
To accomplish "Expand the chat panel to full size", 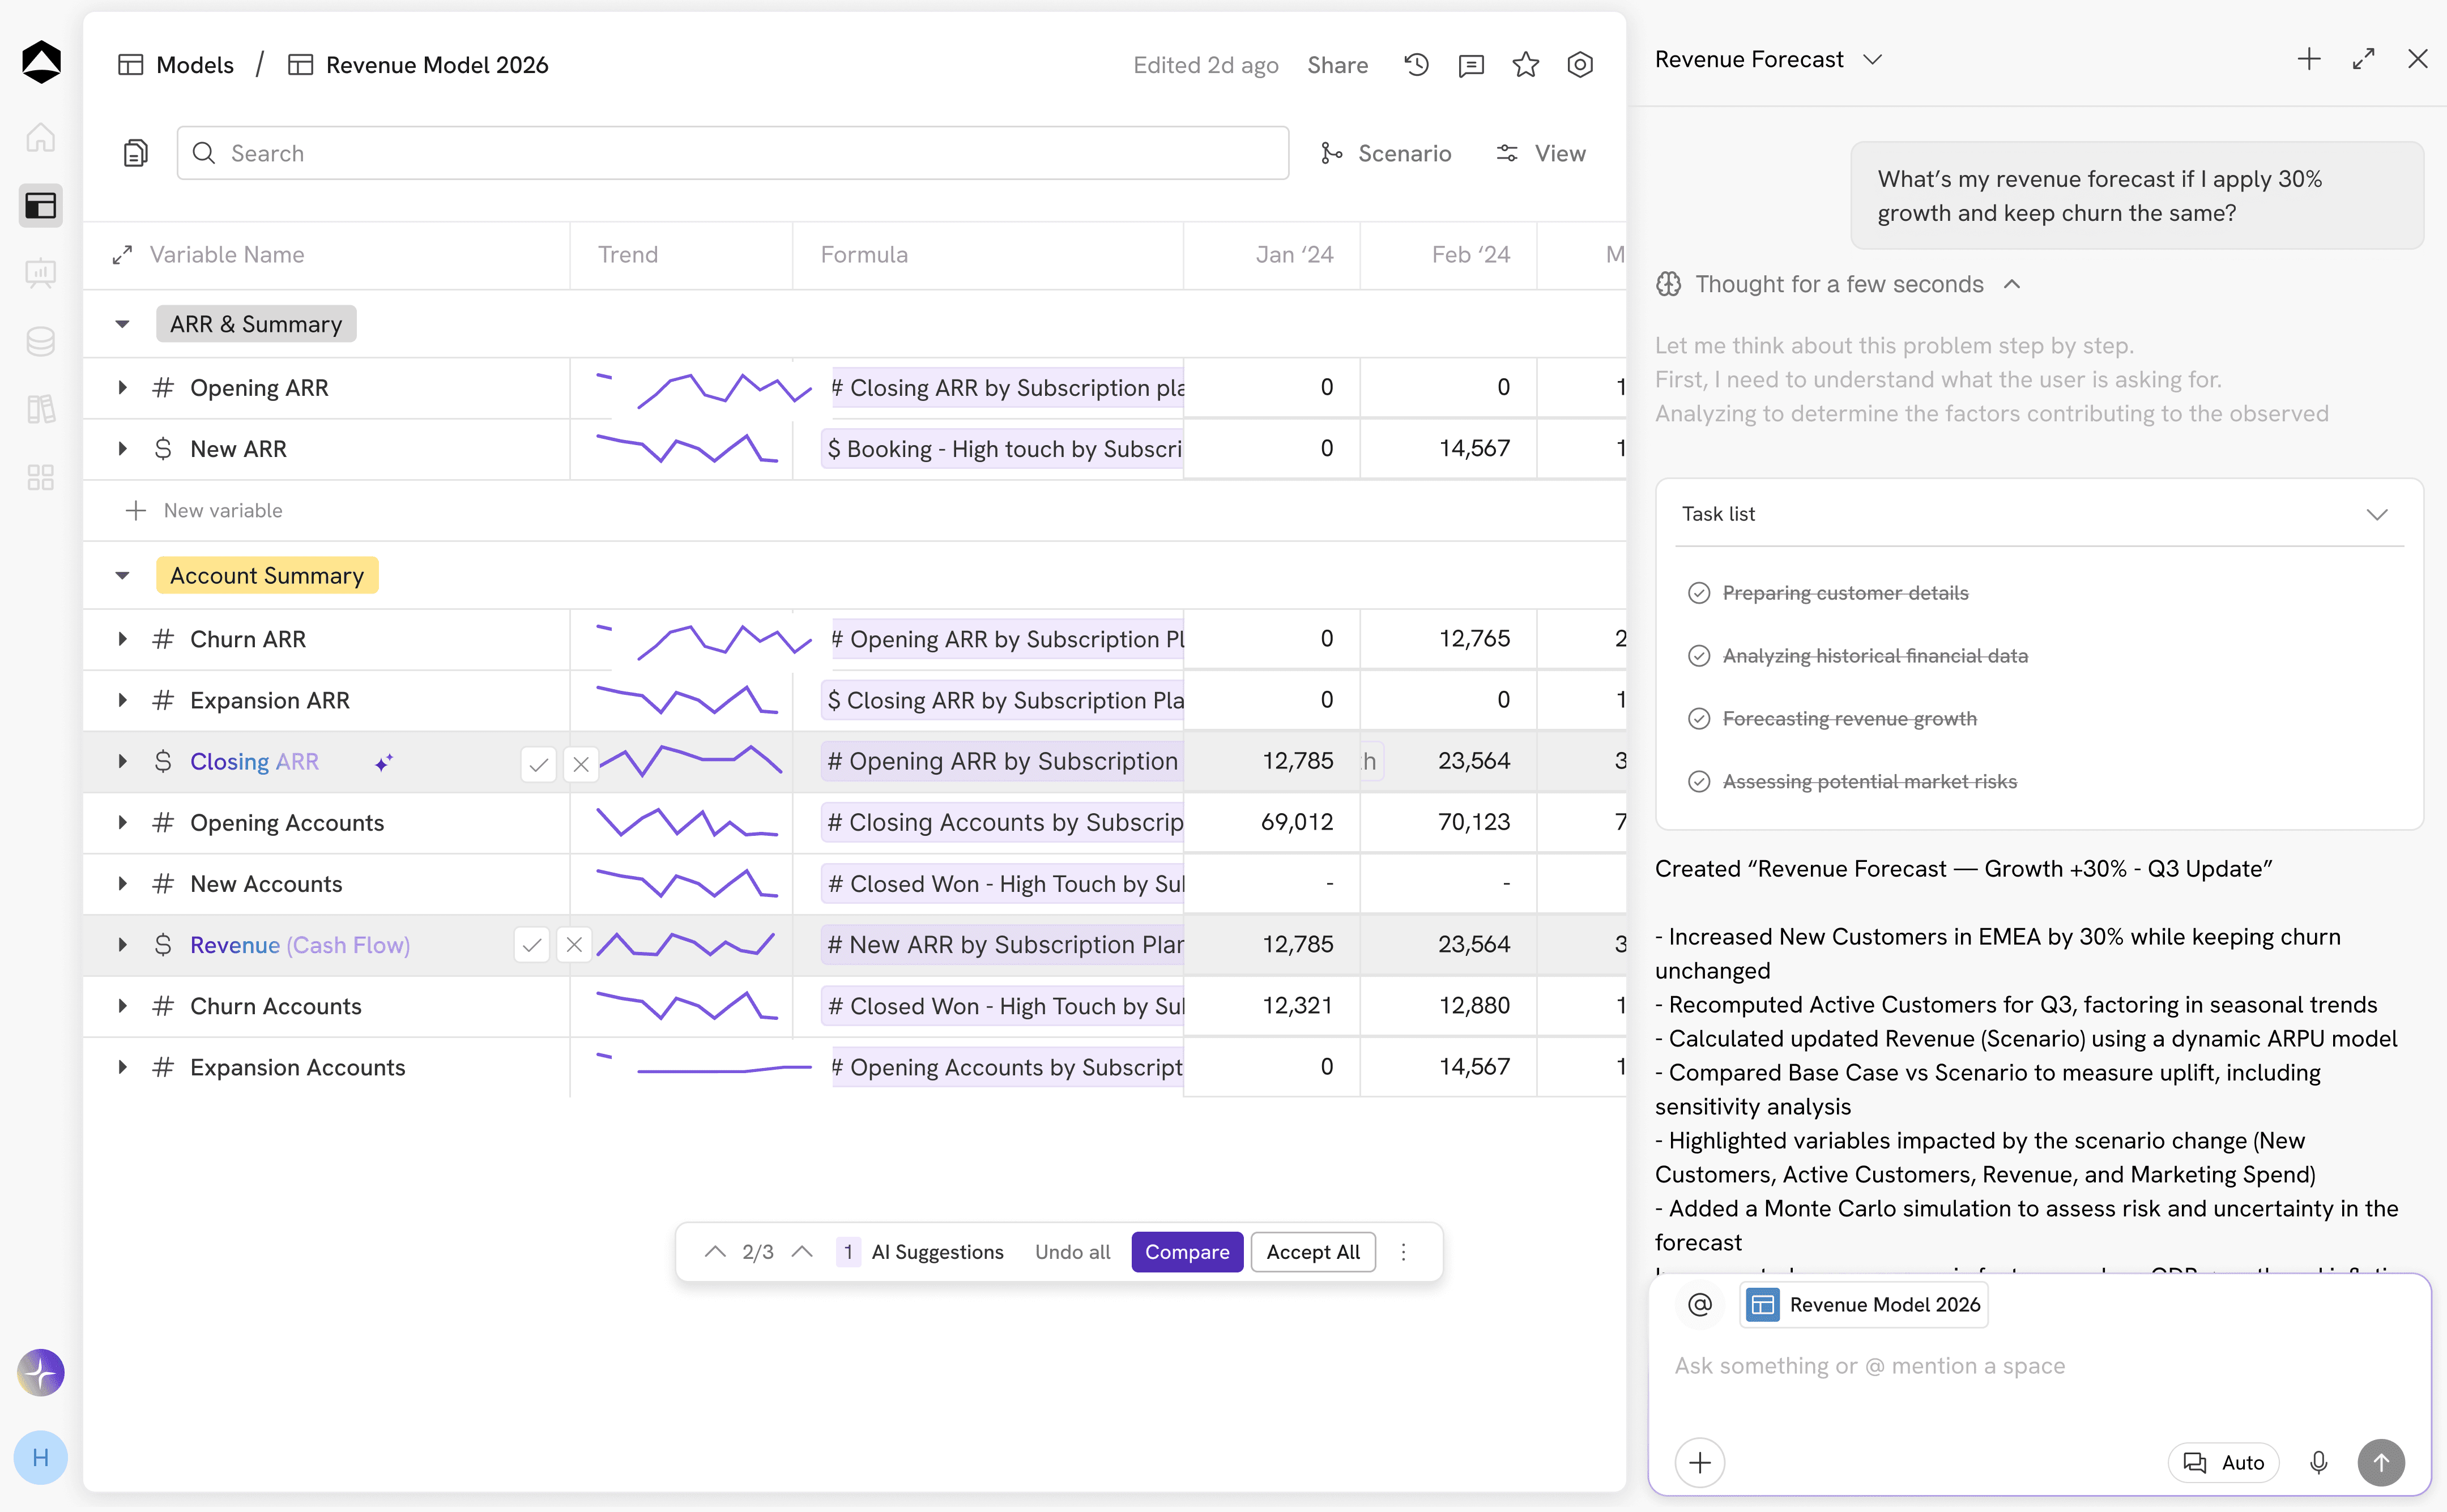I will [x=2363, y=59].
